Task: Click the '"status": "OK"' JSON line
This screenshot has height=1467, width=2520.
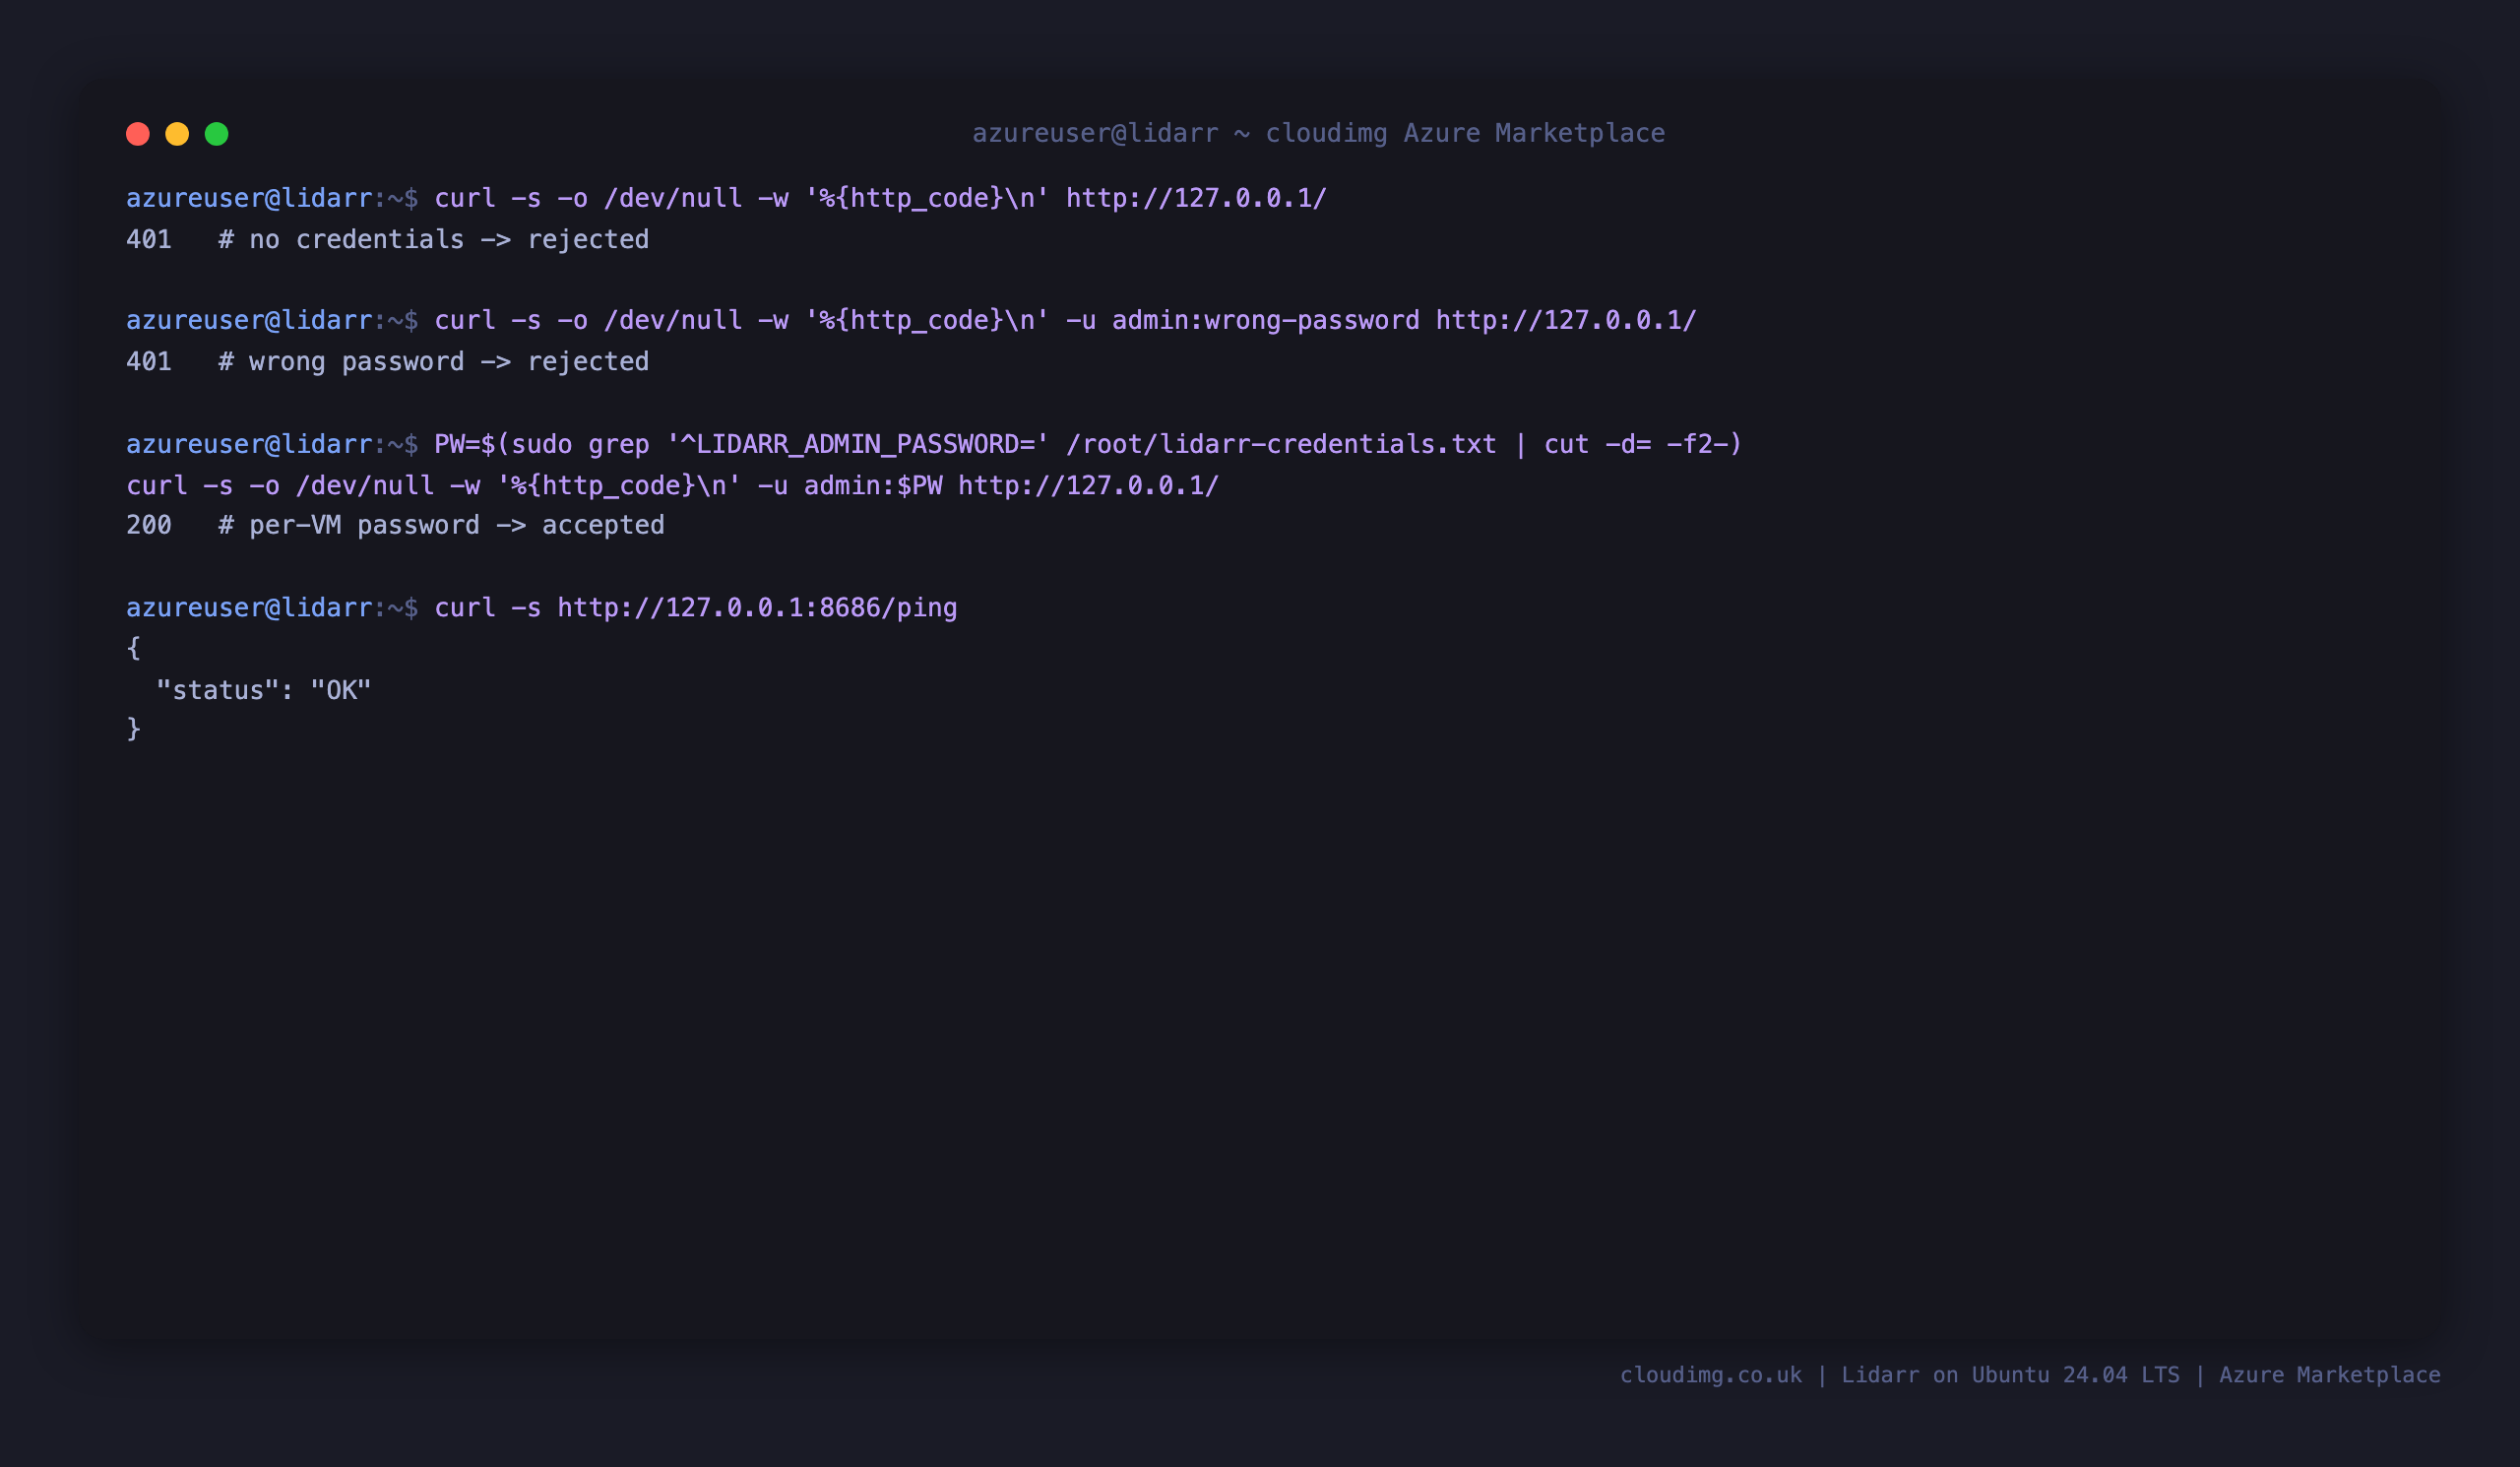Action: (264, 690)
